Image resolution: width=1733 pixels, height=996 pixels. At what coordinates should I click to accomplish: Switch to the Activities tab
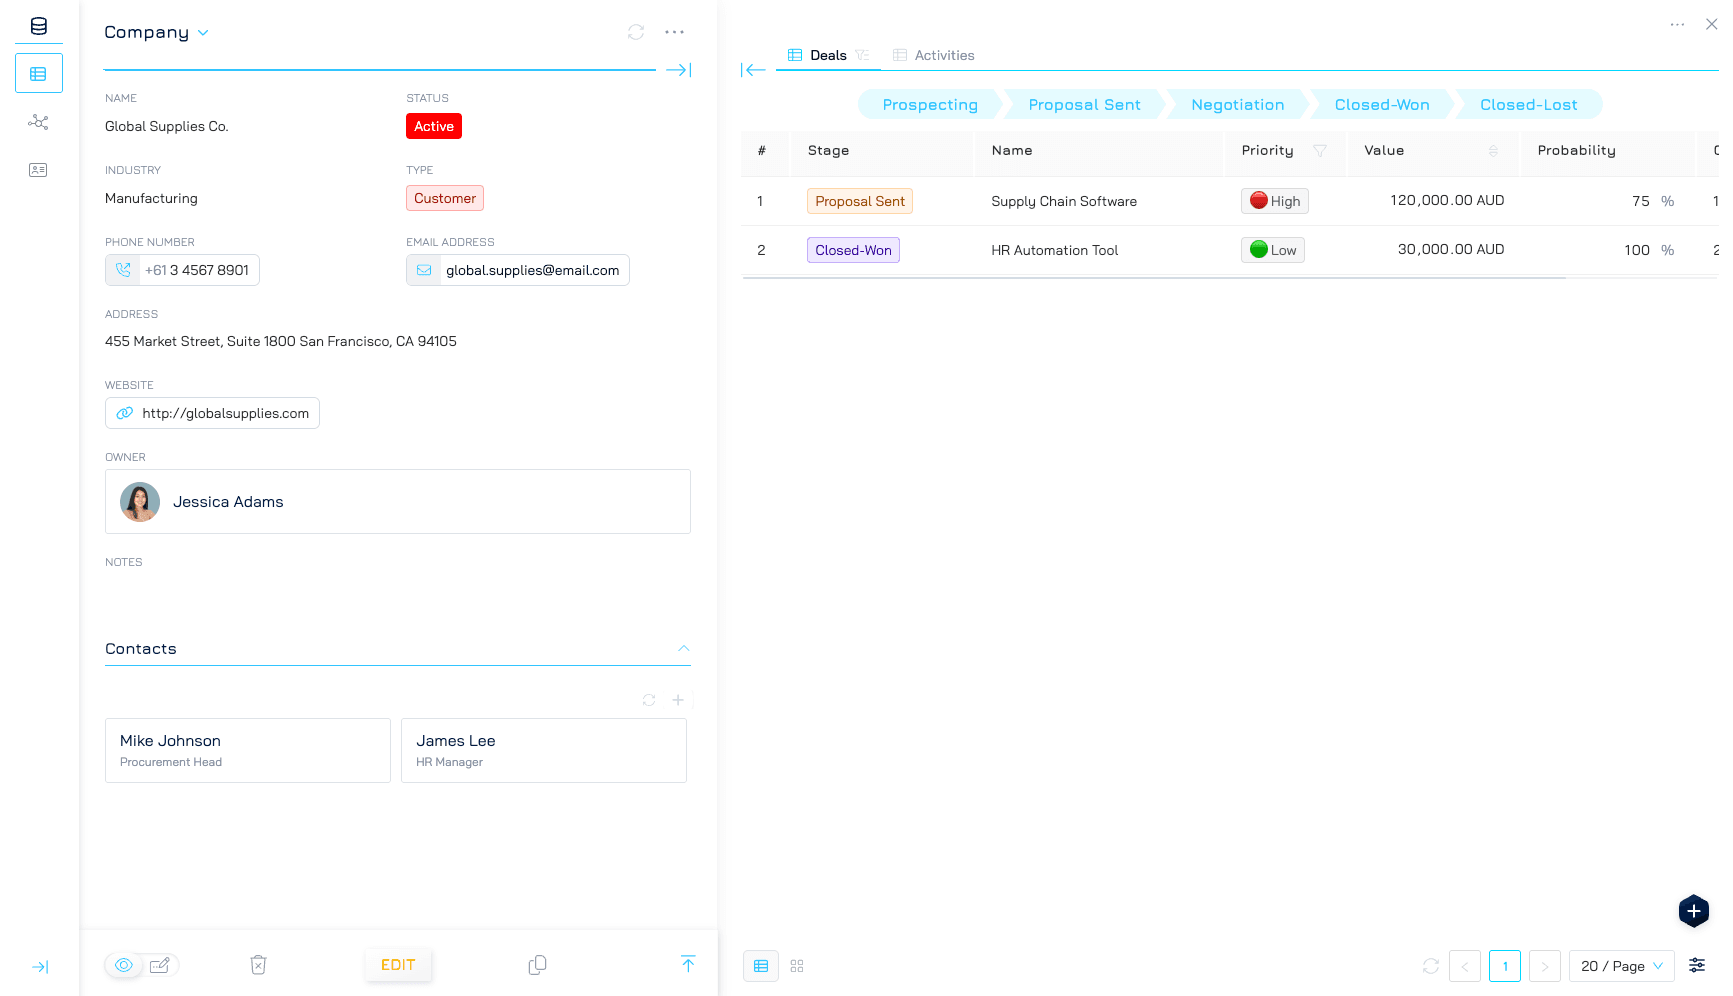pyautogui.click(x=934, y=55)
